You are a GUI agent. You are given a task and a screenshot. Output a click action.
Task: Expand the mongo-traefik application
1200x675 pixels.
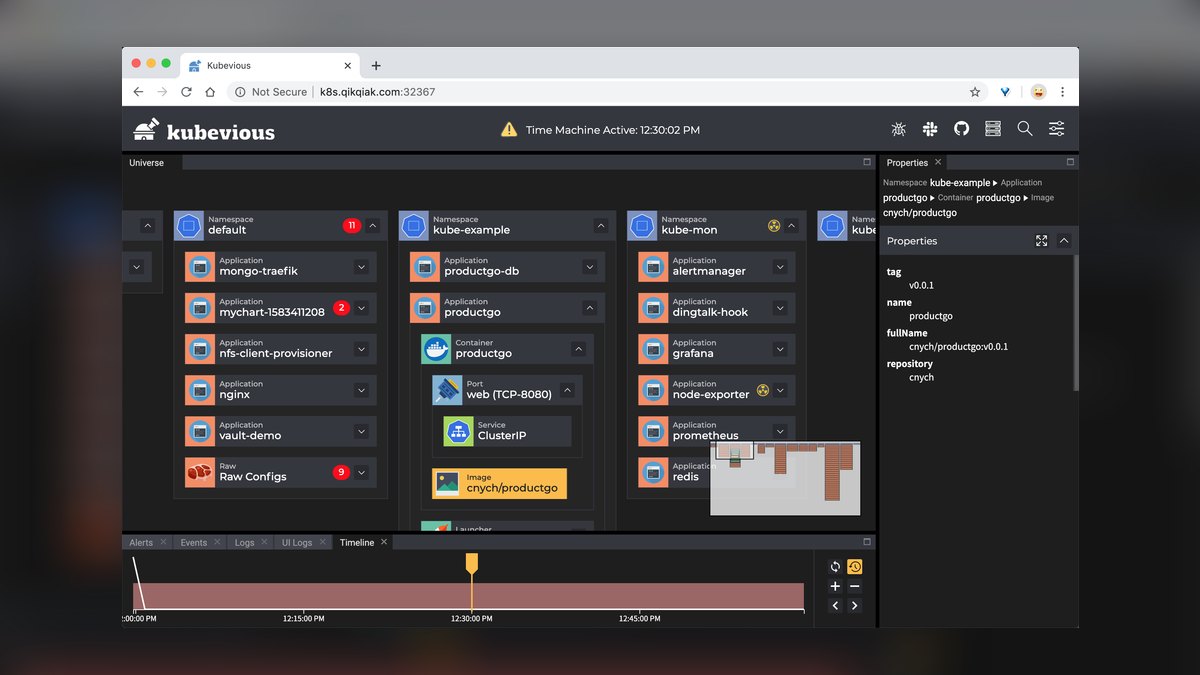tap(361, 267)
